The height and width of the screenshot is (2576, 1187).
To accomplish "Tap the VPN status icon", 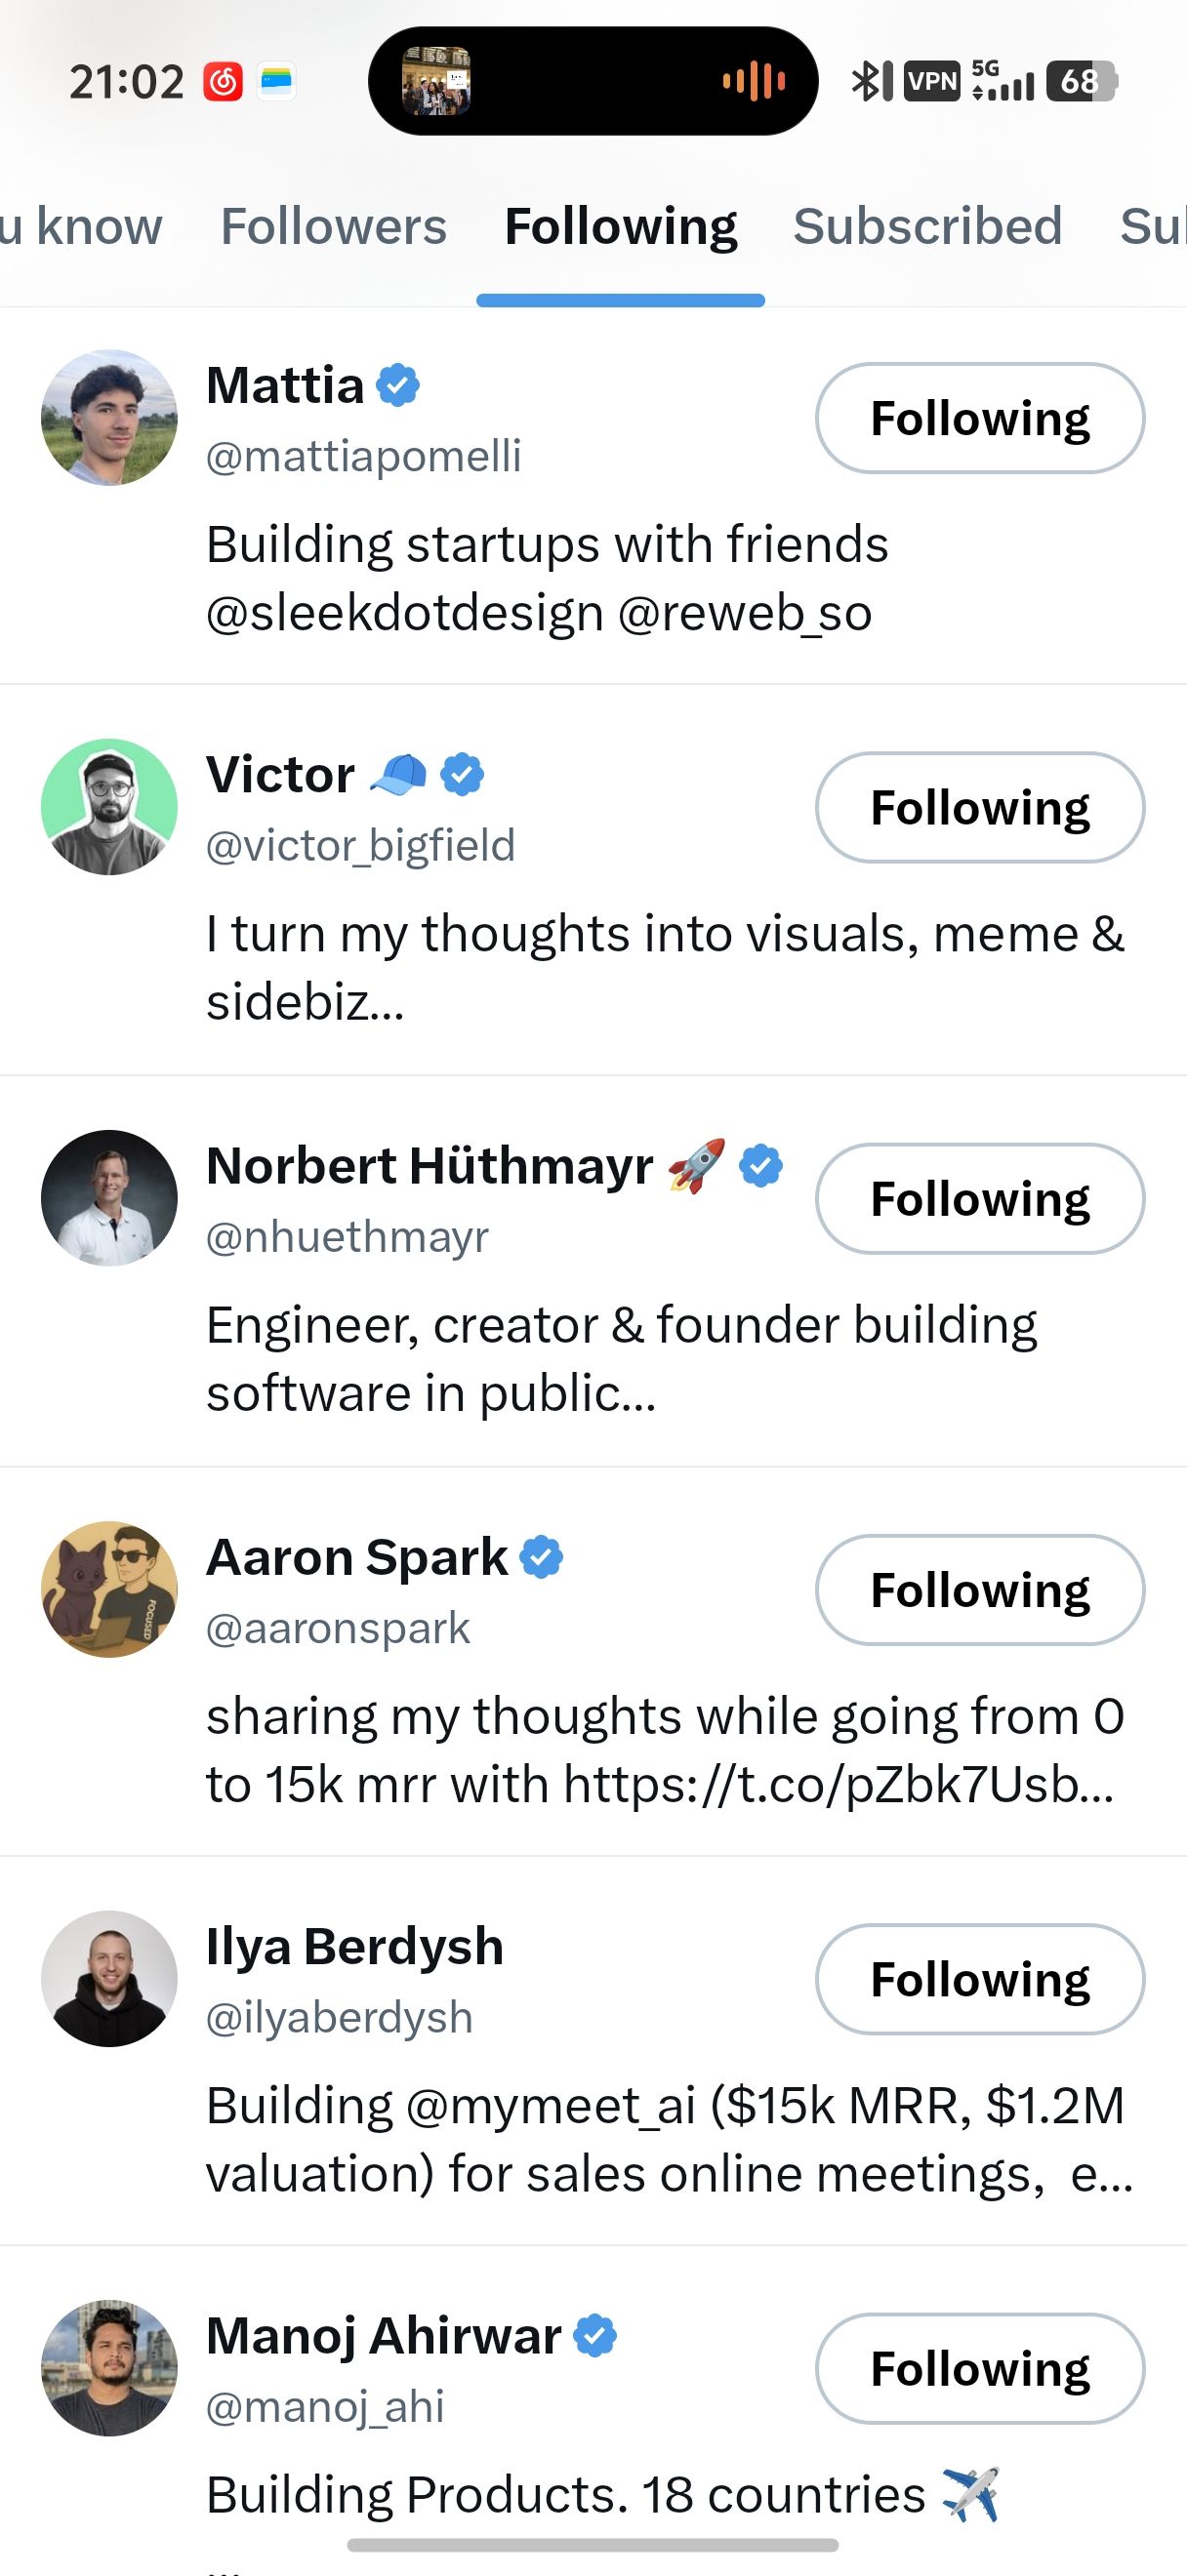I will click(931, 81).
